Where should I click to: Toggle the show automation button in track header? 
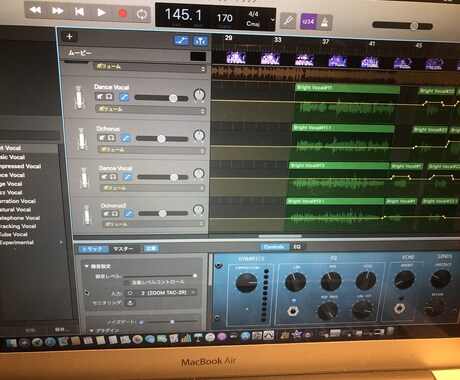click(182, 41)
